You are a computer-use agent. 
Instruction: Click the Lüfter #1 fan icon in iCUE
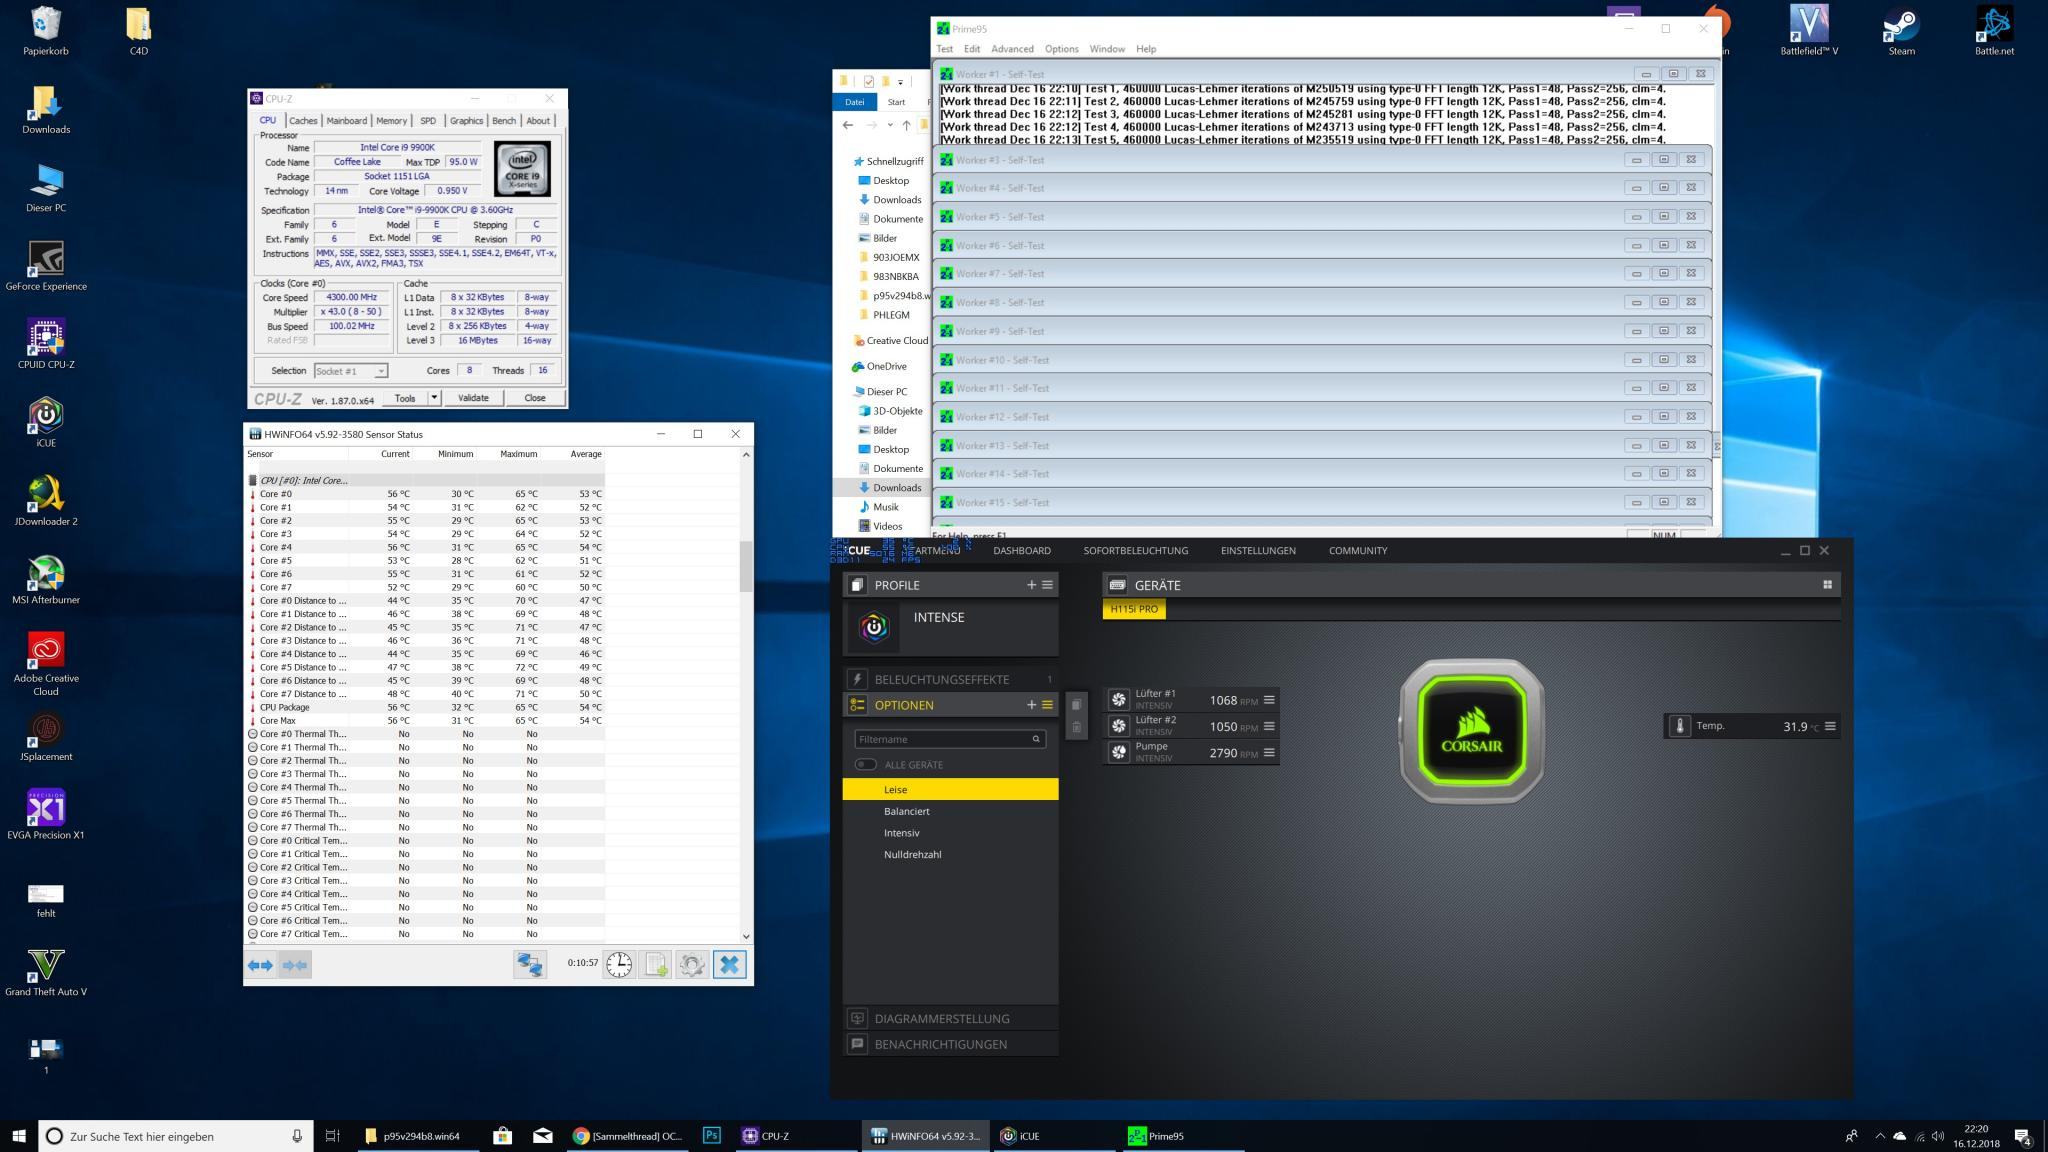point(1119,700)
